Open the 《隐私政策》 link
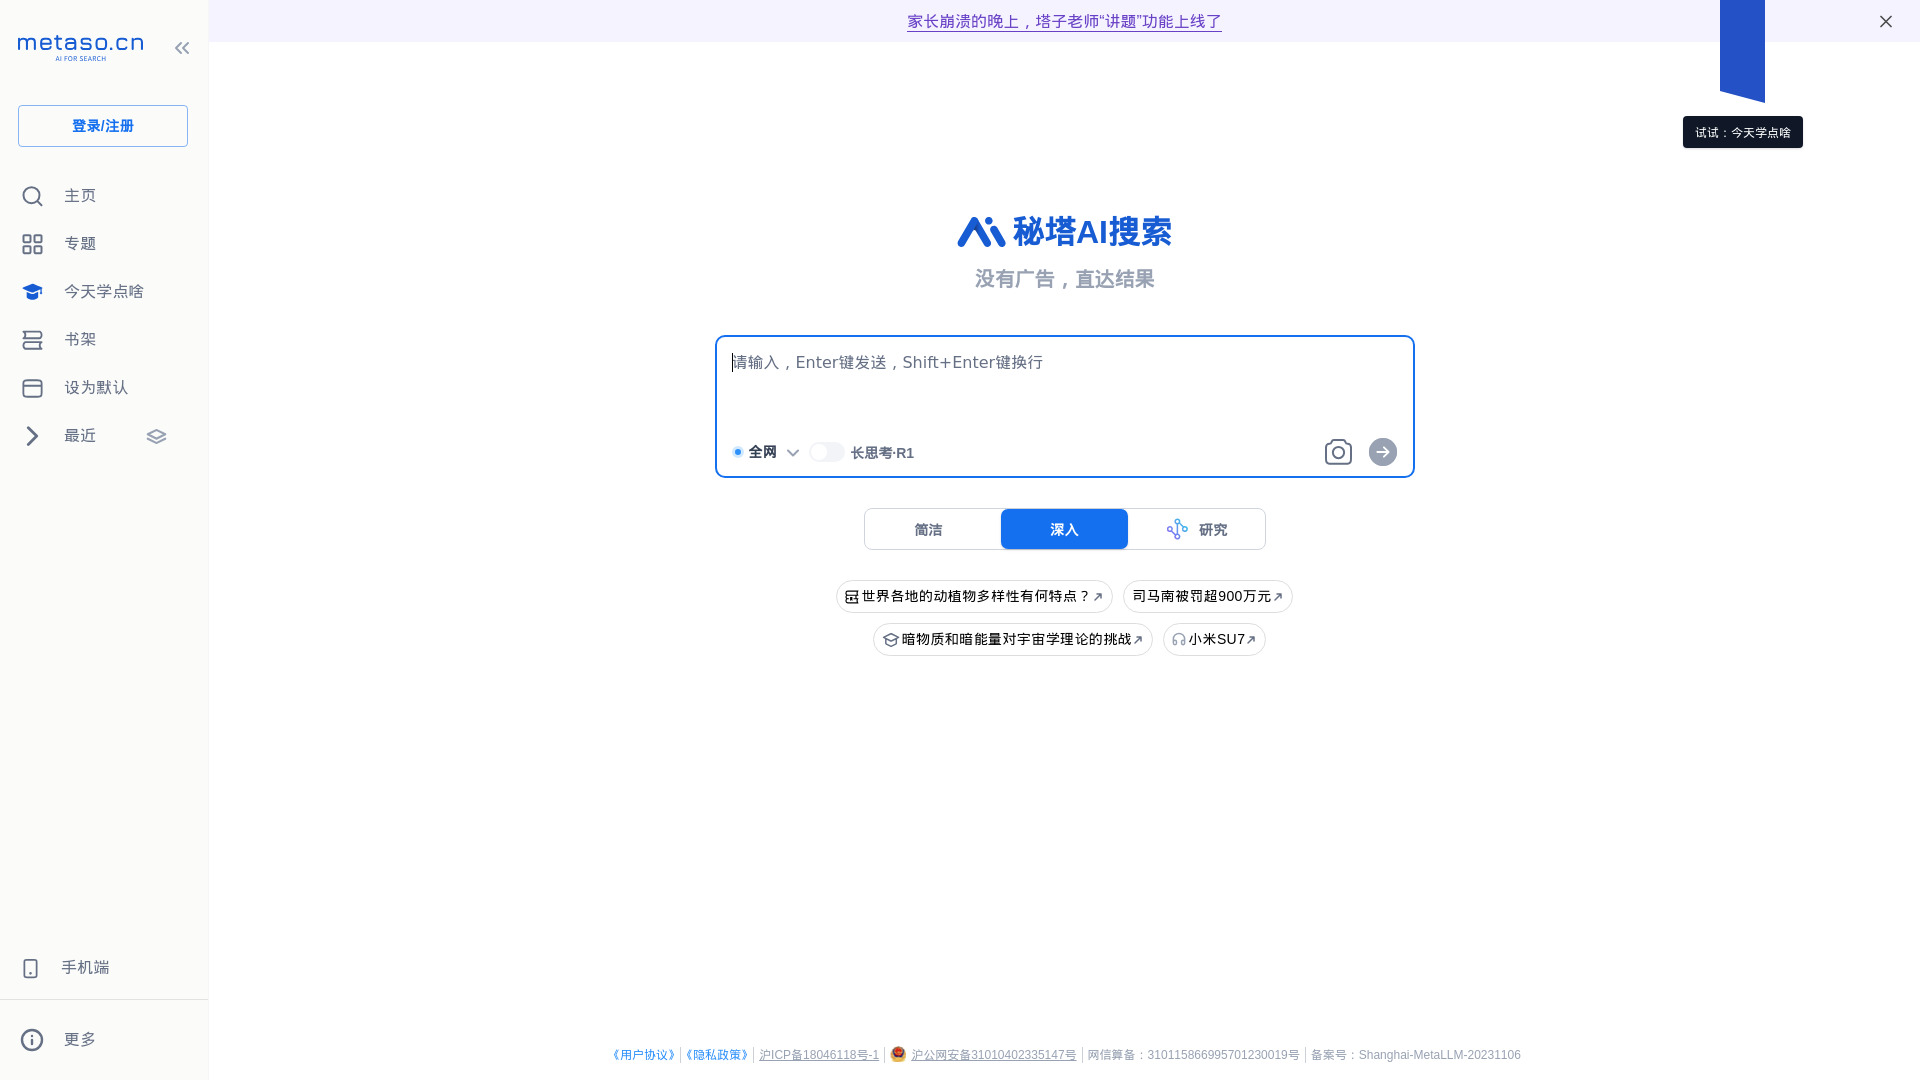Image resolution: width=1920 pixels, height=1080 pixels. point(717,1055)
